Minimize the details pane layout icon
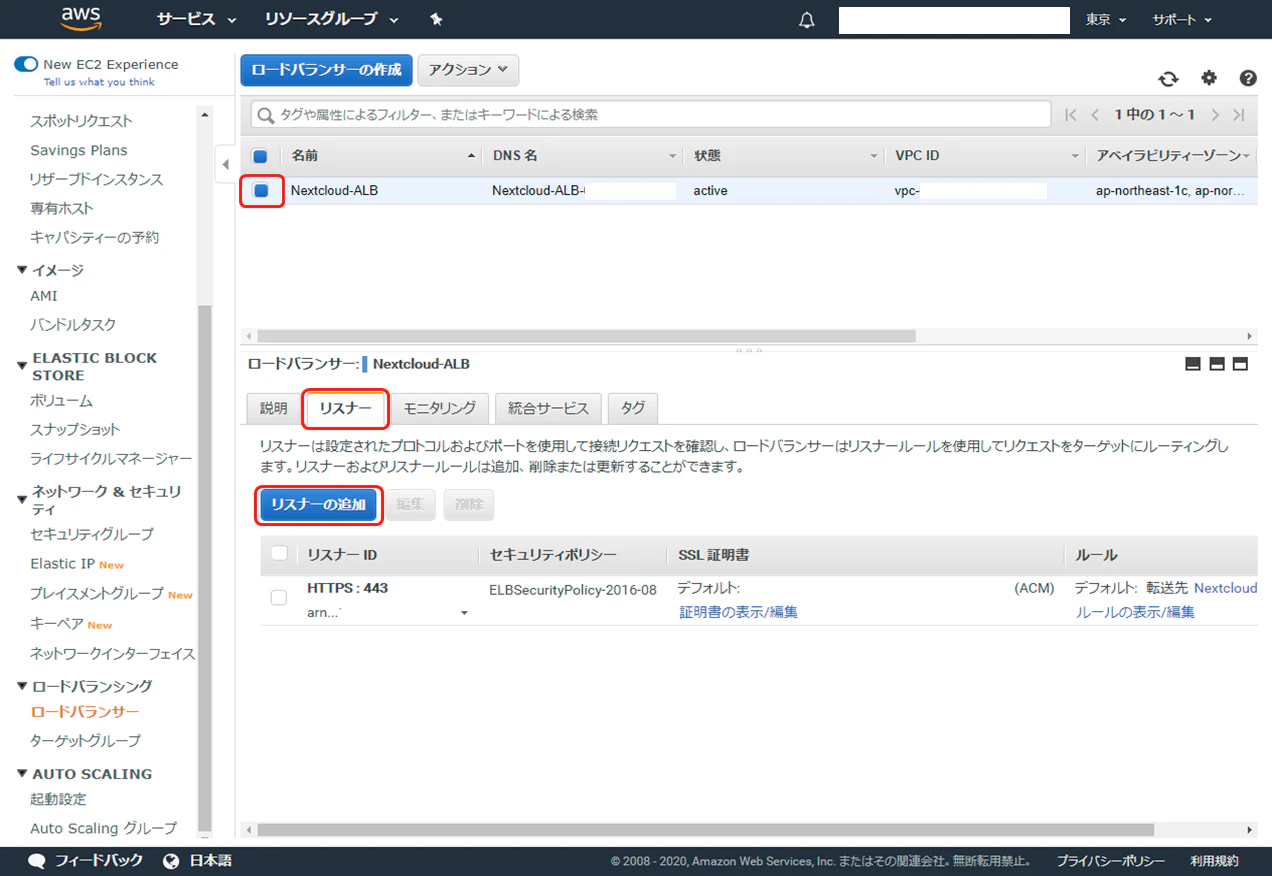 point(1192,364)
